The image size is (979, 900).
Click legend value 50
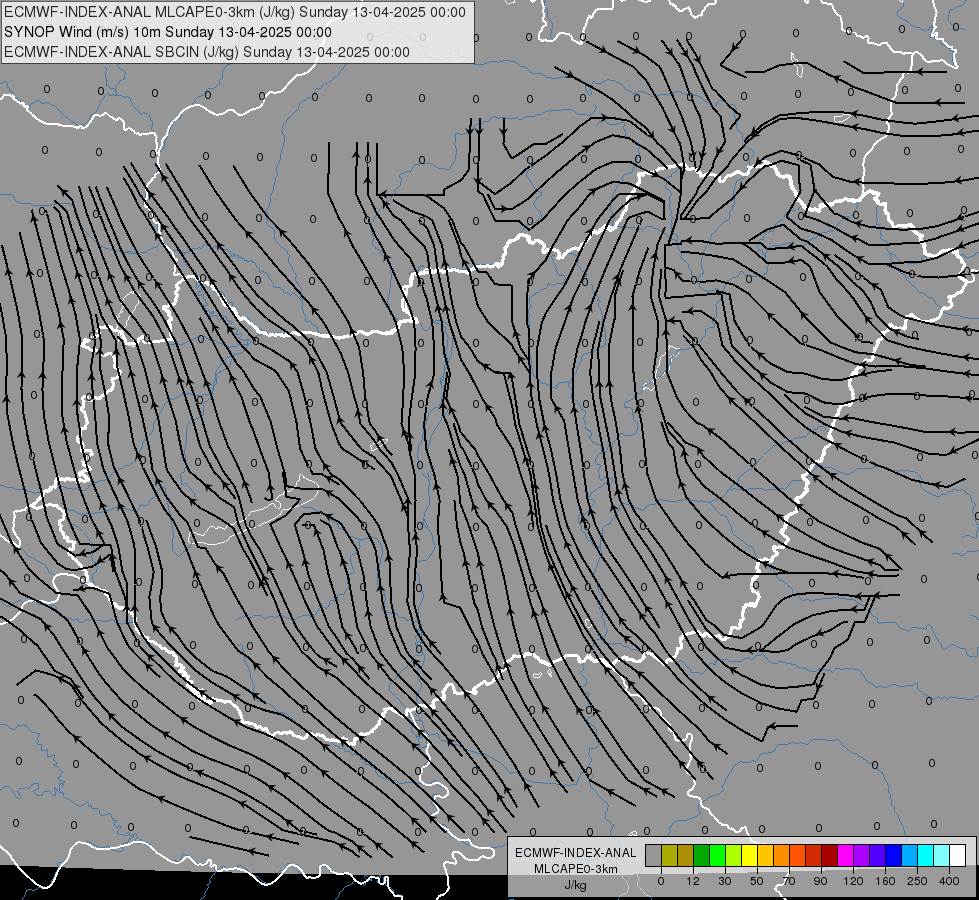point(757,881)
